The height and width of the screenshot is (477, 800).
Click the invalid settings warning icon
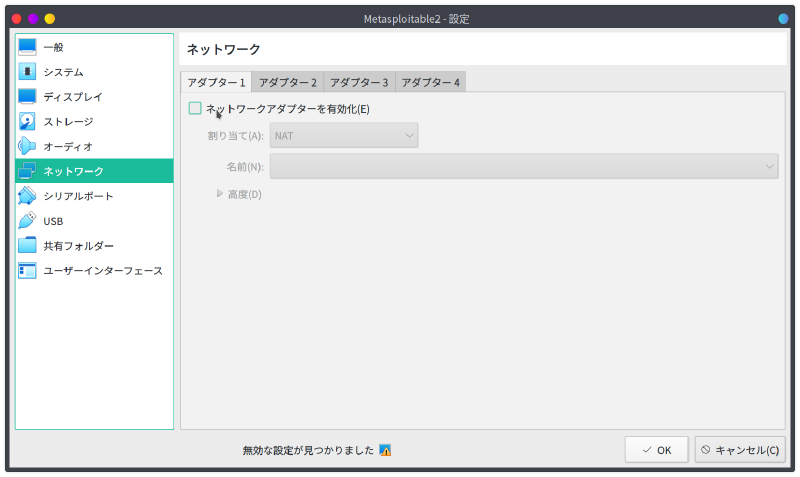pos(385,450)
